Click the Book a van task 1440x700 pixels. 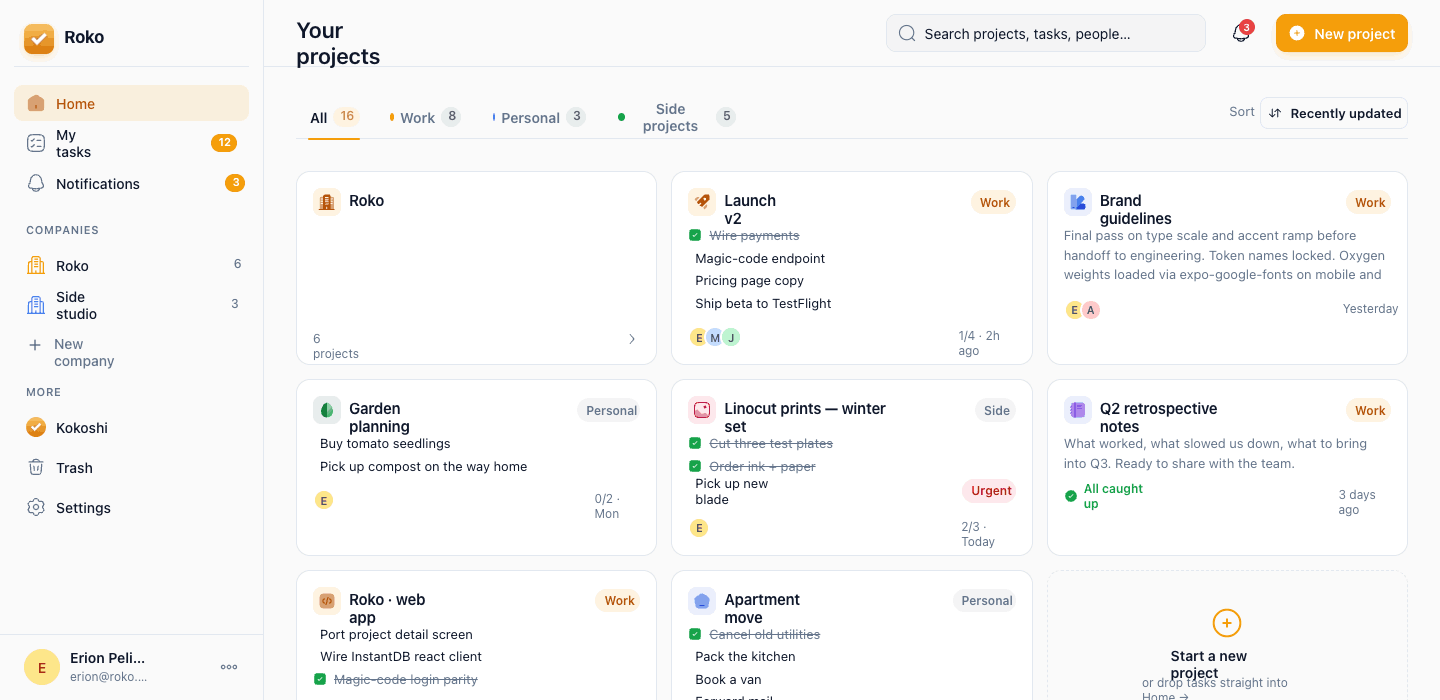pos(728,679)
